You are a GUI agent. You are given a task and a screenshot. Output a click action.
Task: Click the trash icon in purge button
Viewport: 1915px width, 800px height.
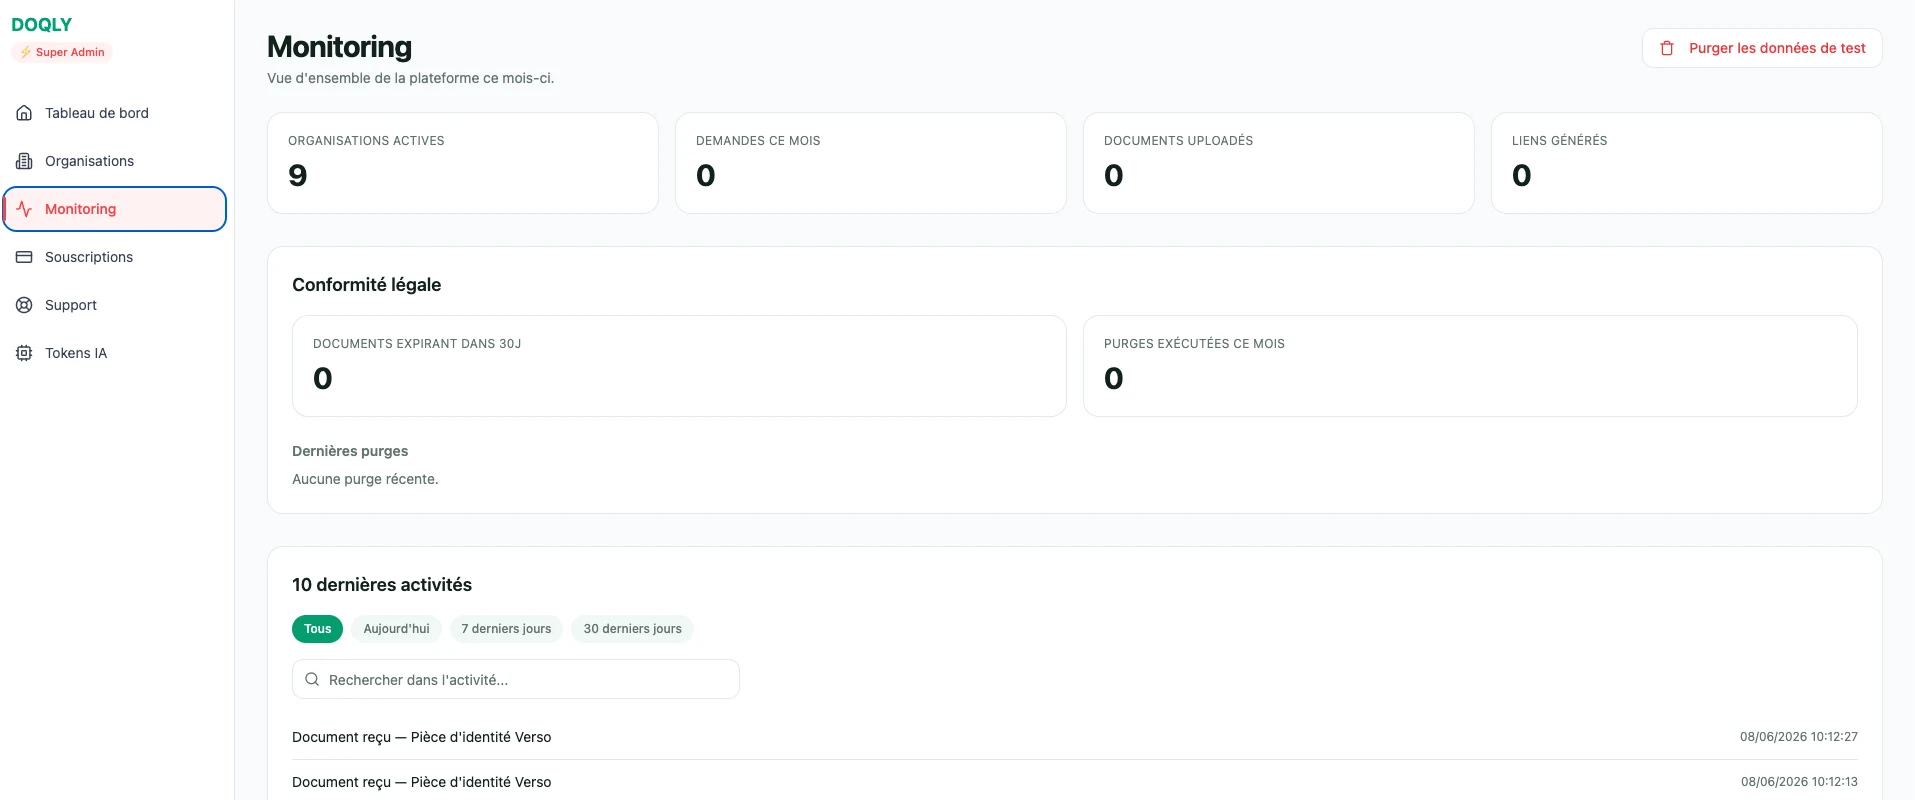click(x=1667, y=48)
